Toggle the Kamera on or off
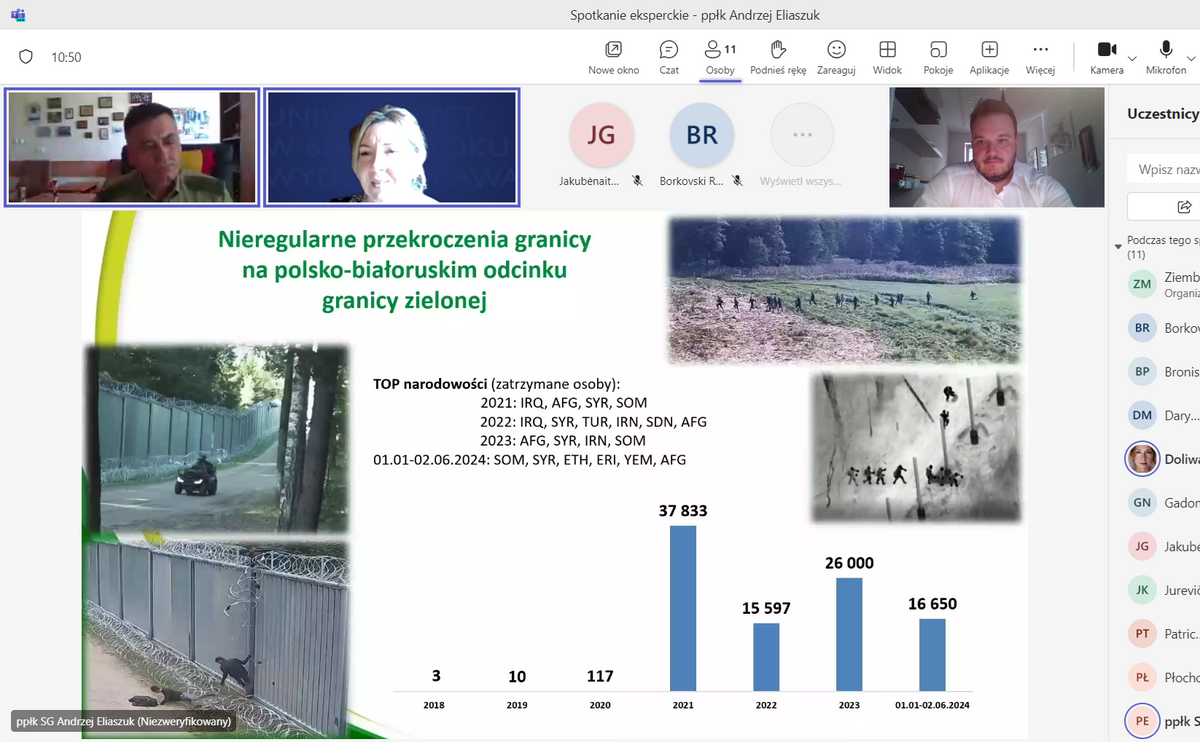The width and height of the screenshot is (1200, 742). coord(1106,57)
